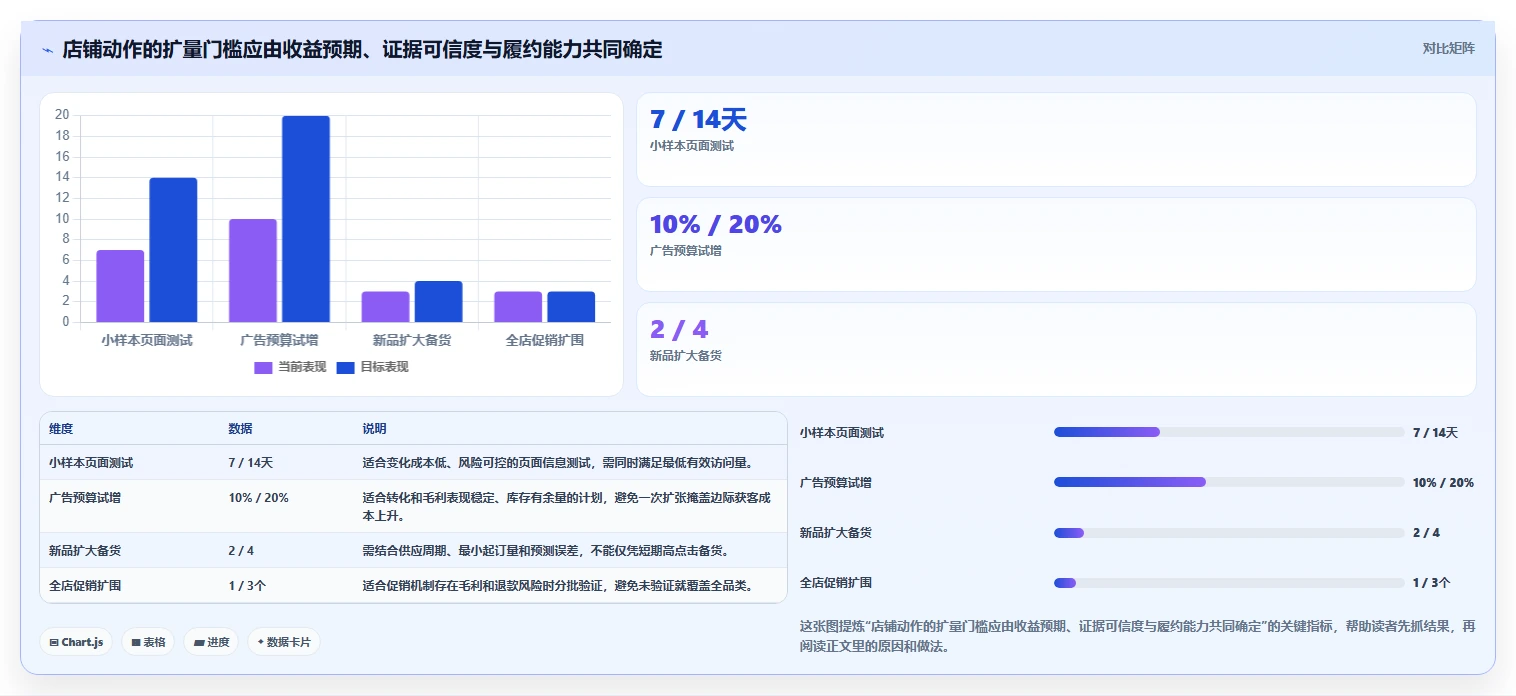Click the 20 tick on the chart y-axis
The height and width of the screenshot is (696, 1516).
tap(62, 115)
